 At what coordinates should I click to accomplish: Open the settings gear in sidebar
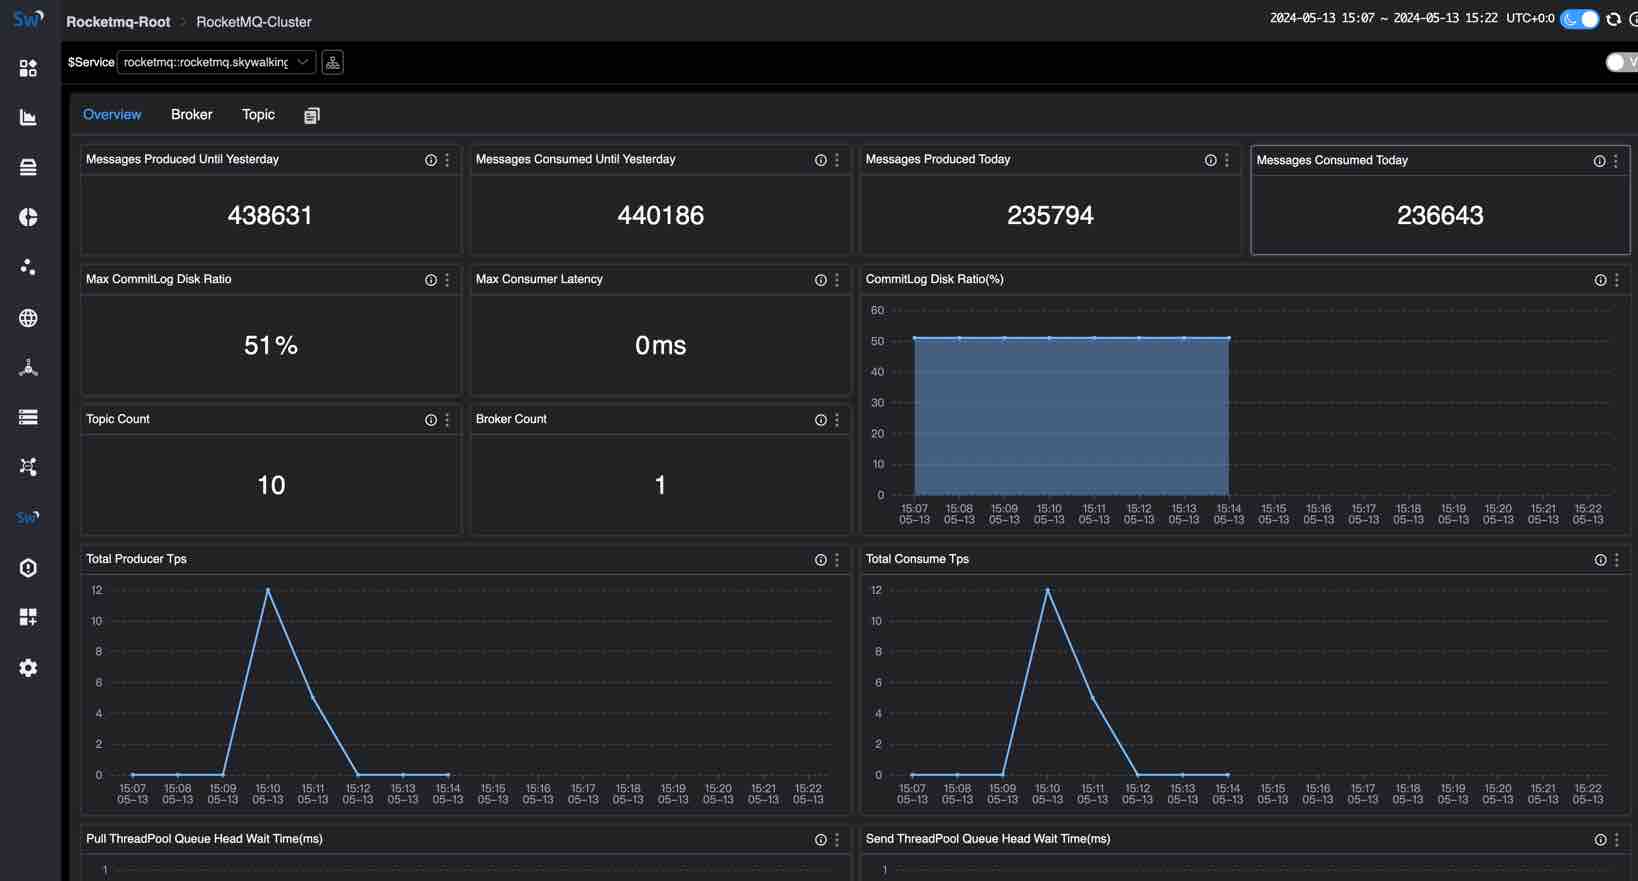tap(28, 668)
